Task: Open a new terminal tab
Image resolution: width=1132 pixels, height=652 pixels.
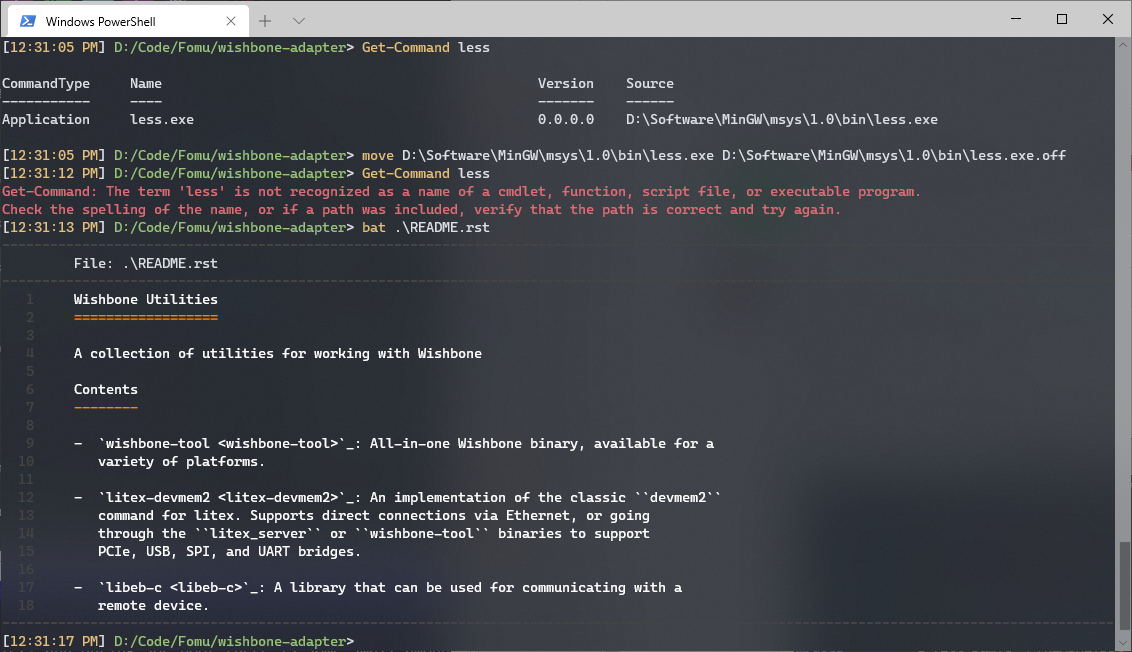Action: 263,19
